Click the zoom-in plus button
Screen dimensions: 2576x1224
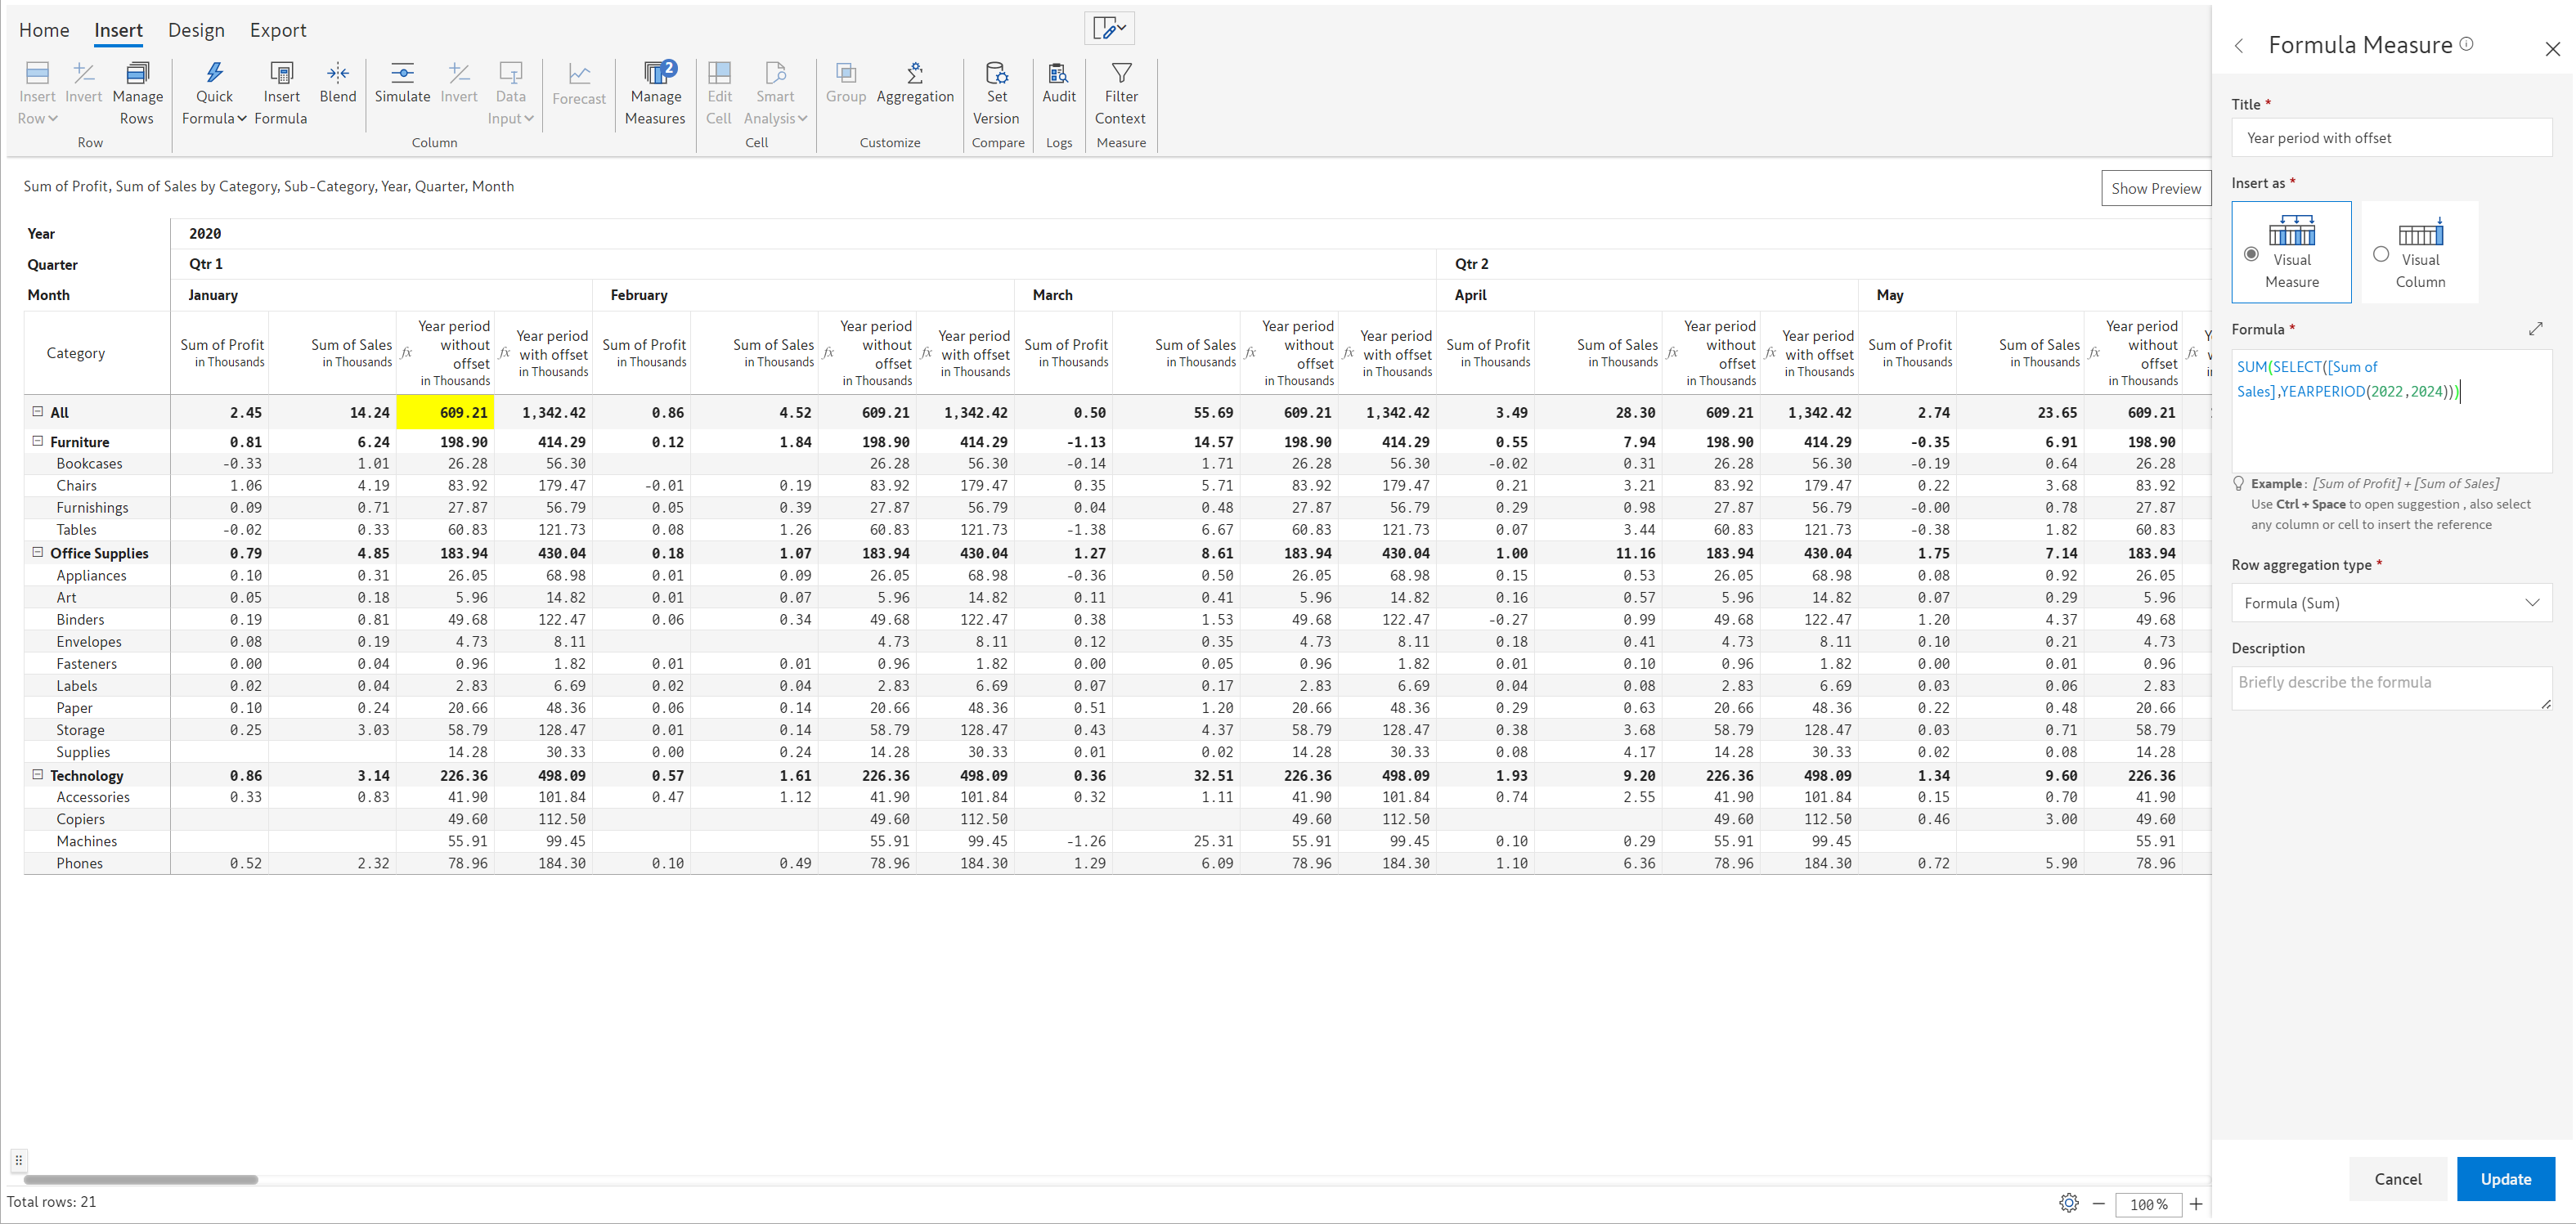click(2196, 1204)
